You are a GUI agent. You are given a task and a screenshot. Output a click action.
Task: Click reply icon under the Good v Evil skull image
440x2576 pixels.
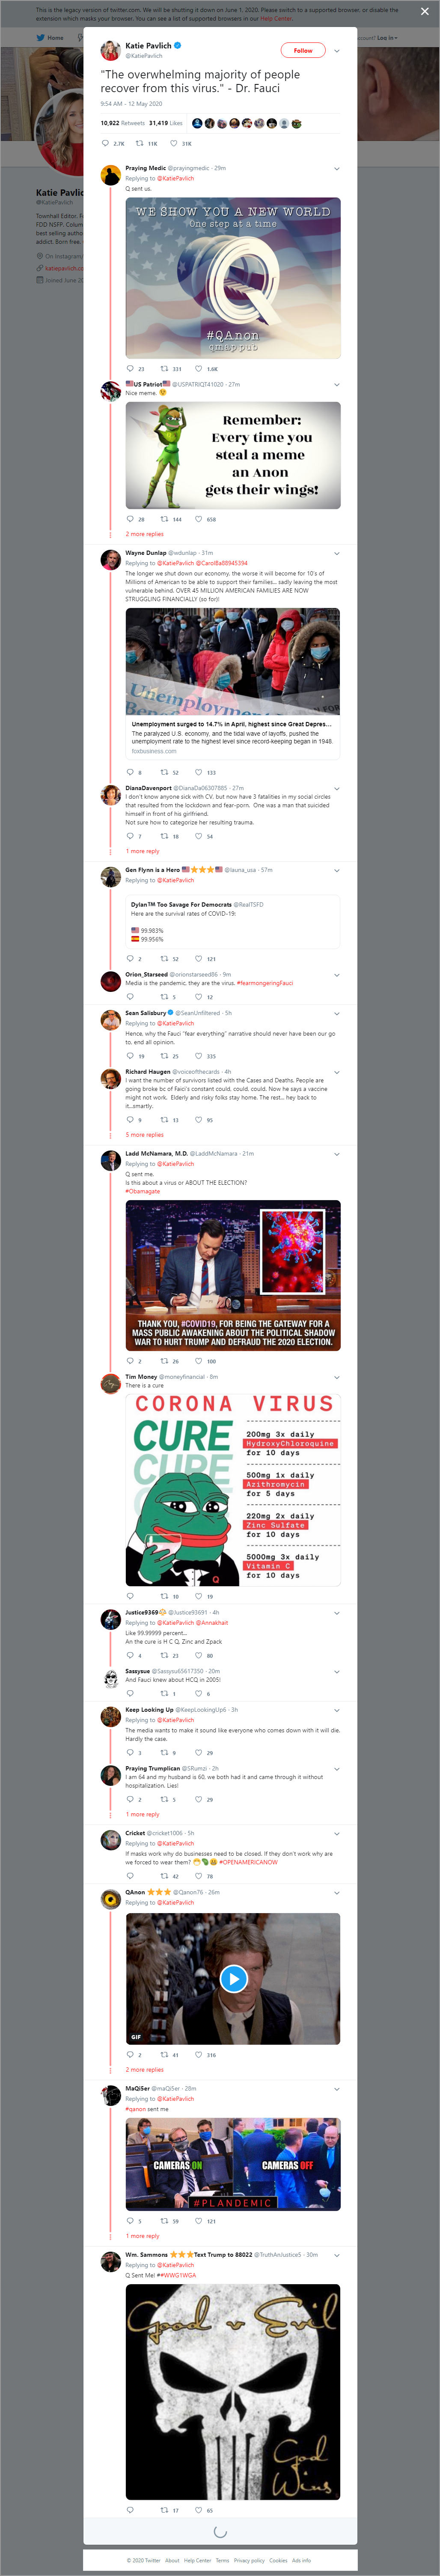(x=129, y=2510)
